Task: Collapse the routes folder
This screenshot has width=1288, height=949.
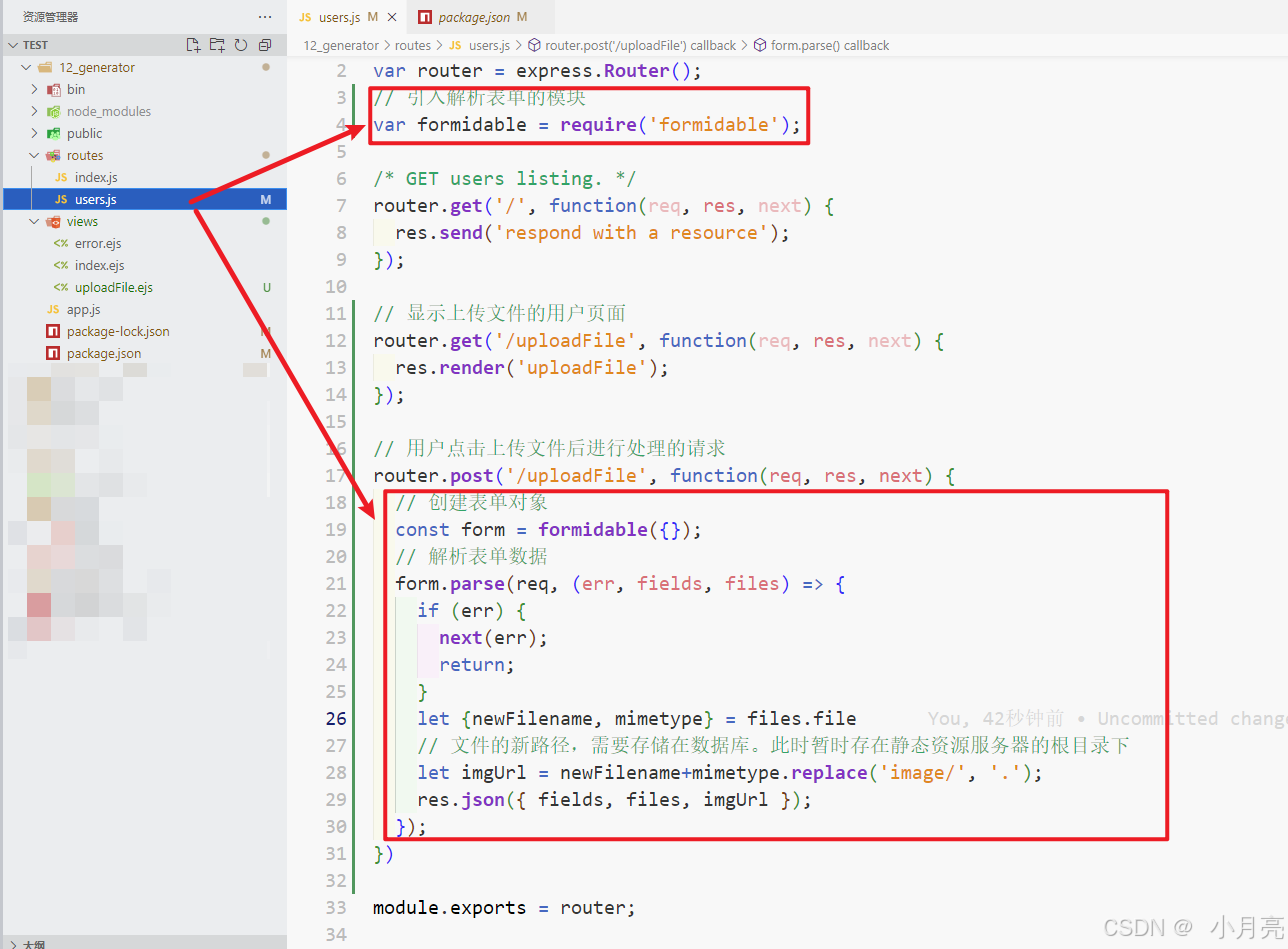Action: pyautogui.click(x=34, y=155)
